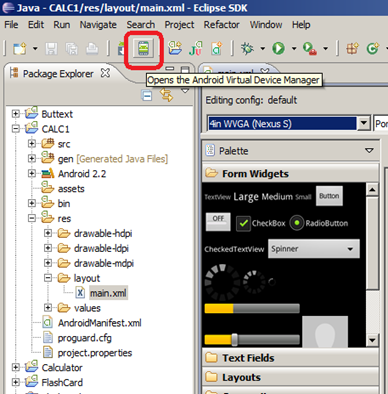Expand the Android 2.2 library
The height and width of the screenshot is (394, 388).
tap(32, 173)
